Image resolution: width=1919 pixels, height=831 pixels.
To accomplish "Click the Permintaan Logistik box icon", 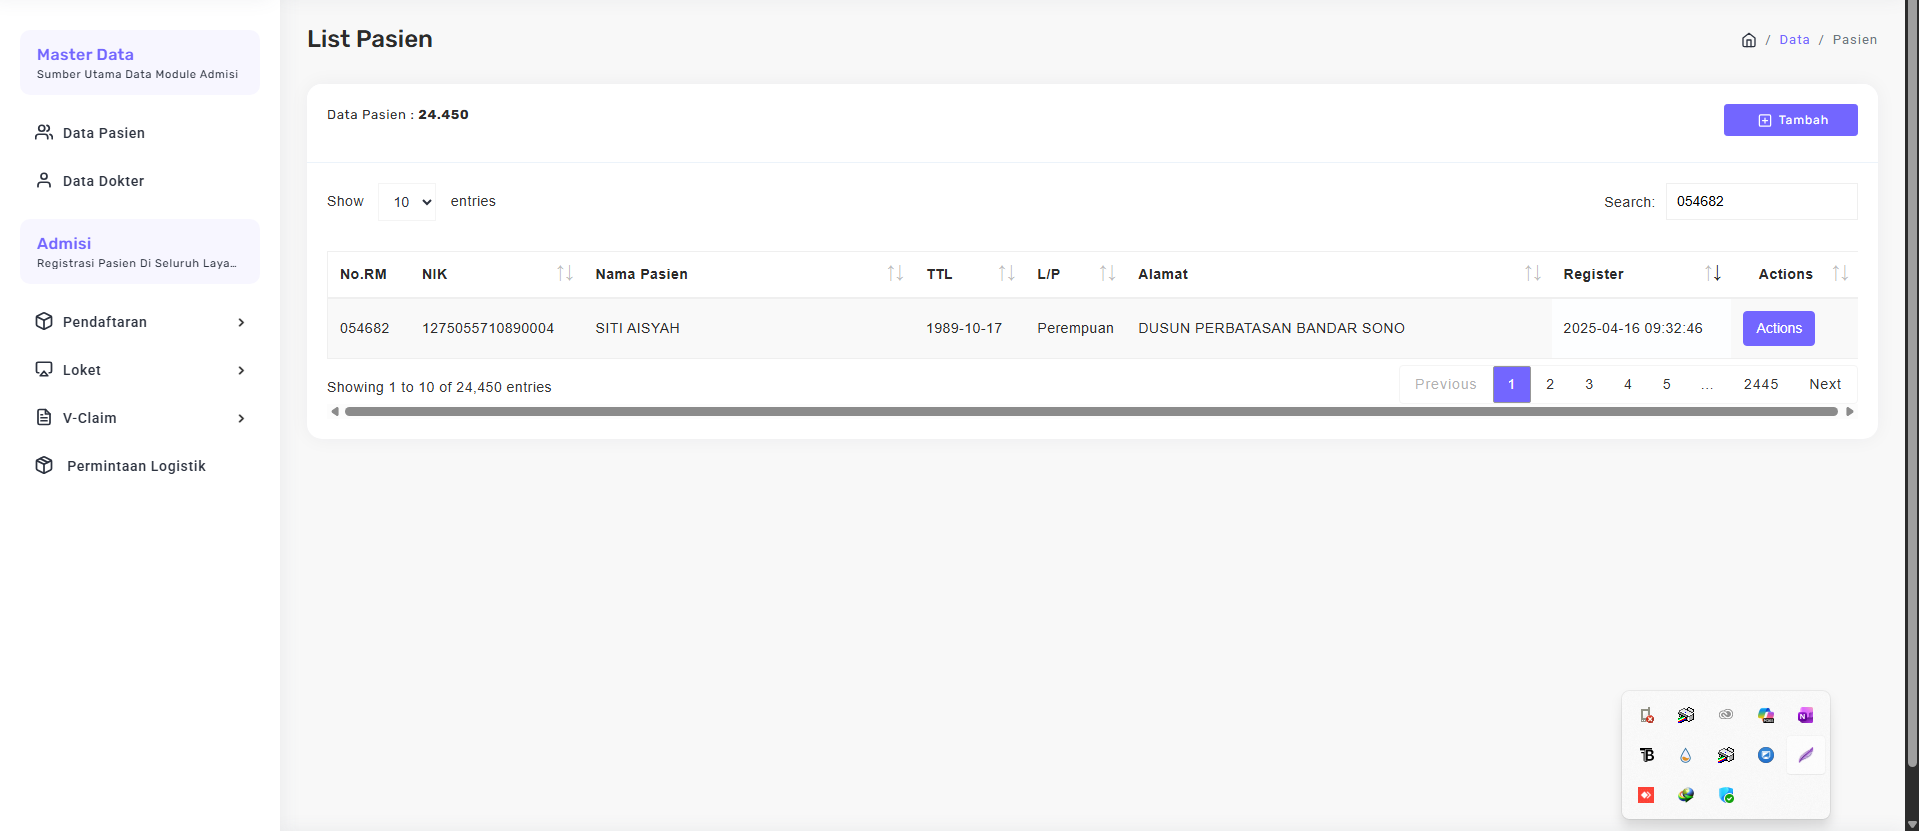I will tap(44, 465).
